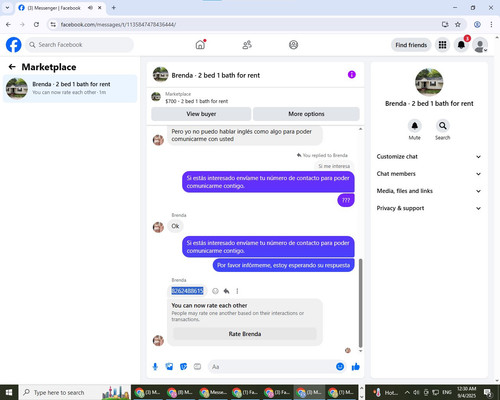
Task: Click the taskbar 'Type here to search' box
Action: [x=75, y=392]
